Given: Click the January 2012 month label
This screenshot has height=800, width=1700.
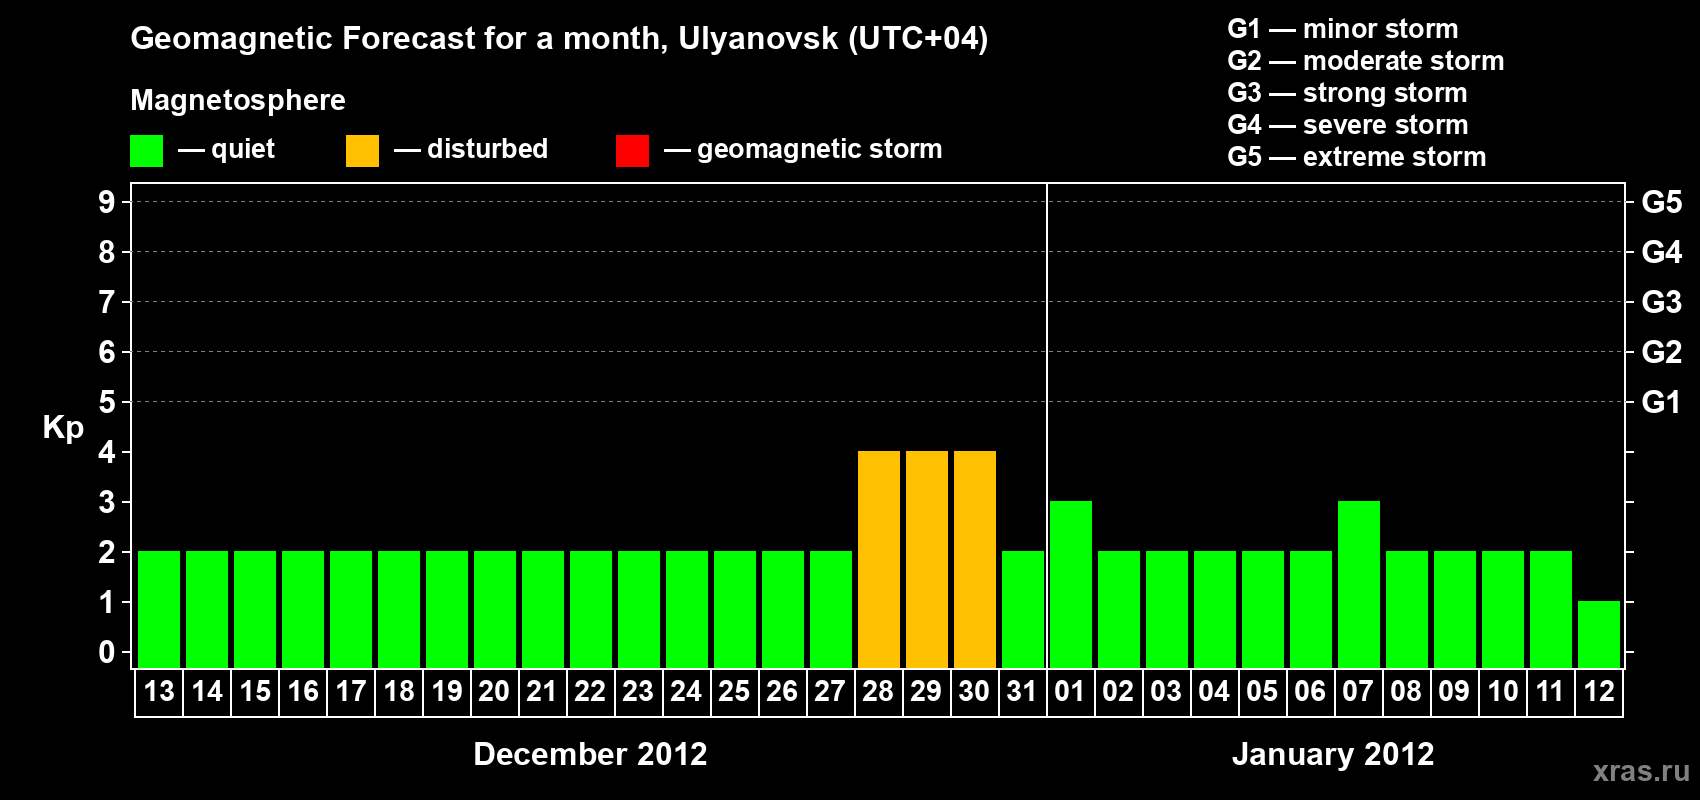Looking at the screenshot, I should 1333,754.
